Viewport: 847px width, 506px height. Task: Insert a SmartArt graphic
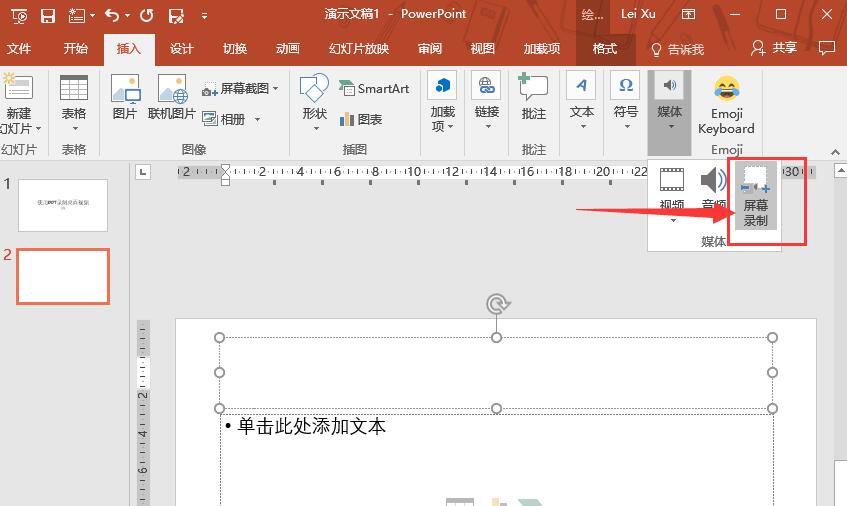[x=374, y=89]
